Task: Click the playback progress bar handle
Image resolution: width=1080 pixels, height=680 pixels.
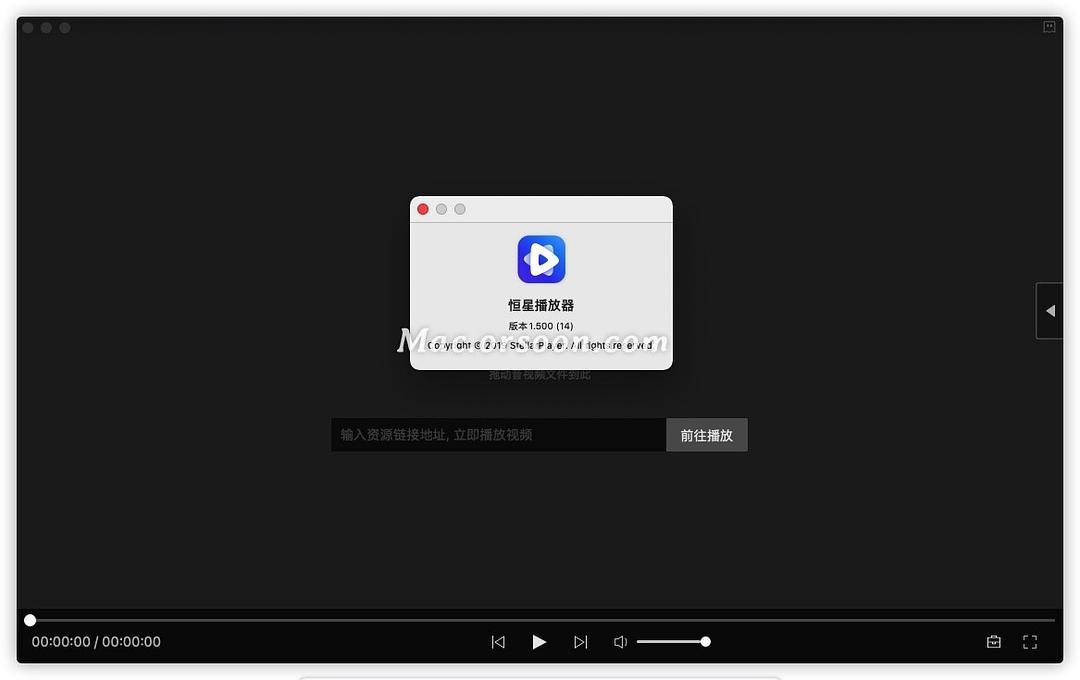Action: [30, 620]
